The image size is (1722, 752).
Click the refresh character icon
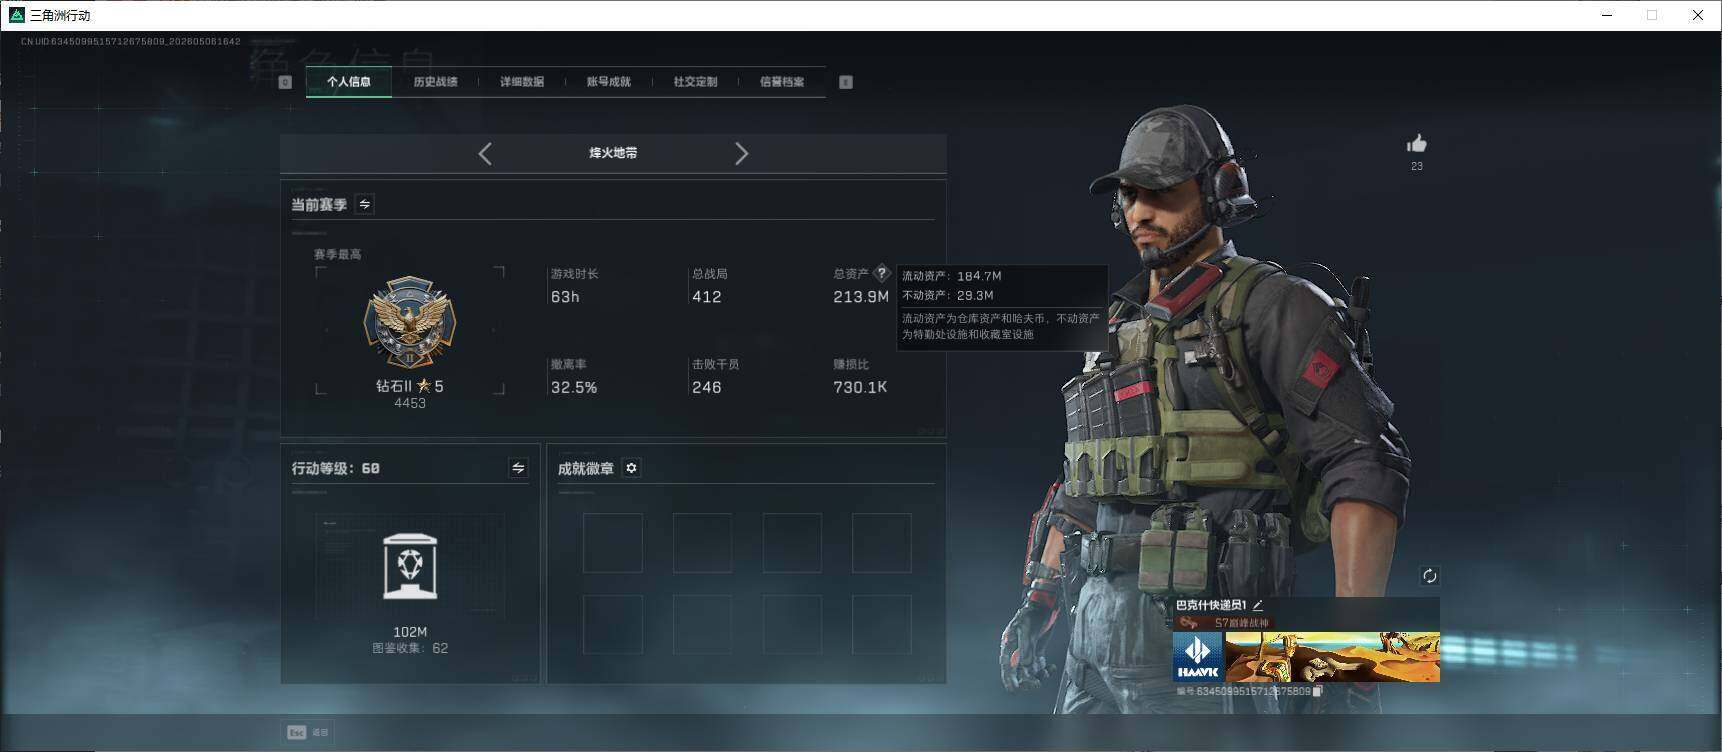pyautogui.click(x=1429, y=576)
